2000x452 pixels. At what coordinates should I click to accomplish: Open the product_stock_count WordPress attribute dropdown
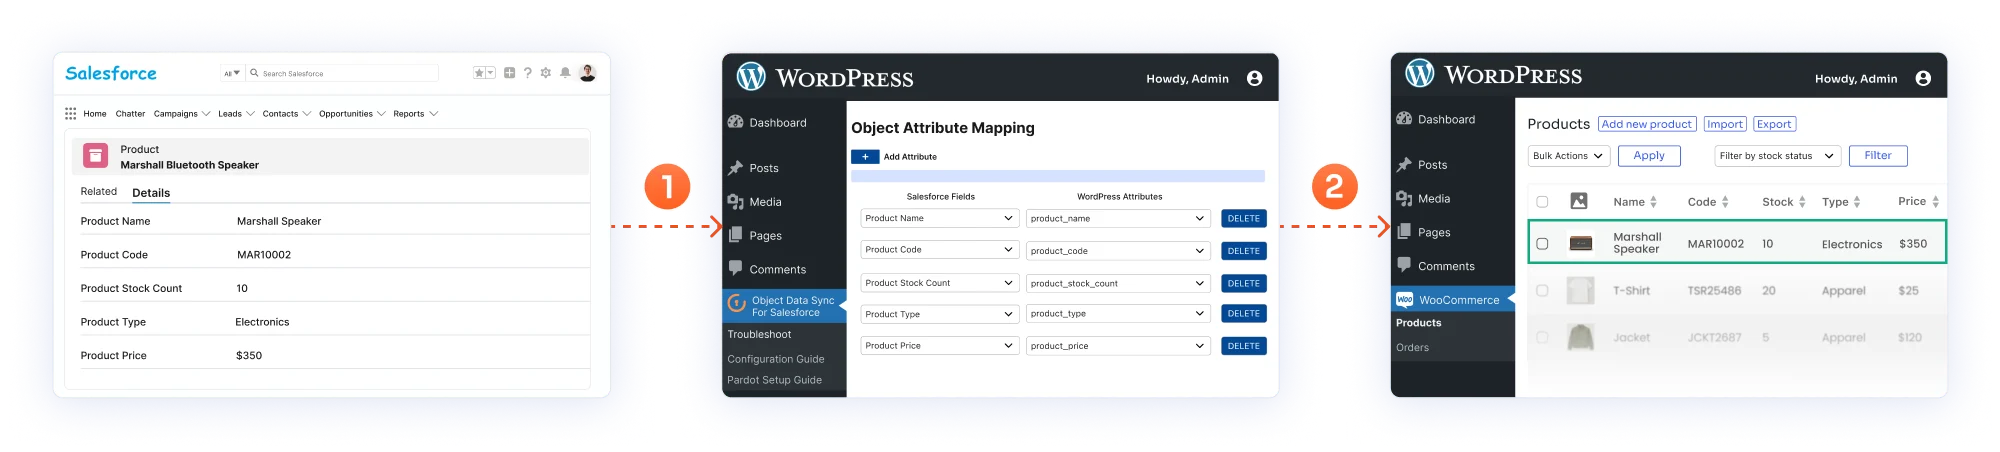(1117, 284)
